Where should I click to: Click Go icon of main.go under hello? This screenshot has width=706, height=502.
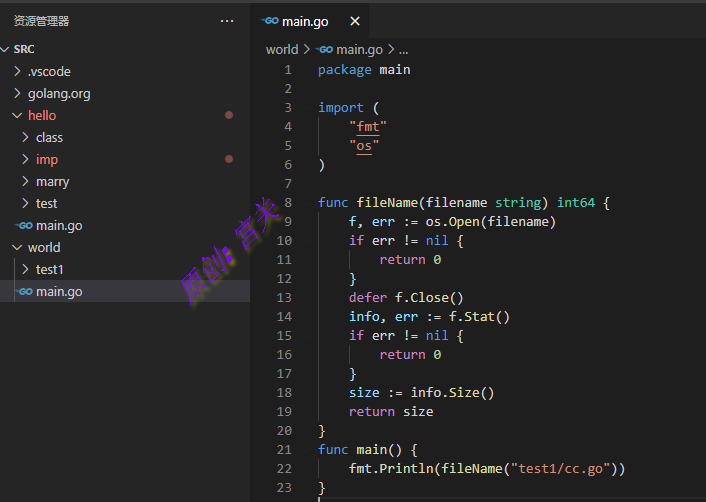(24, 226)
